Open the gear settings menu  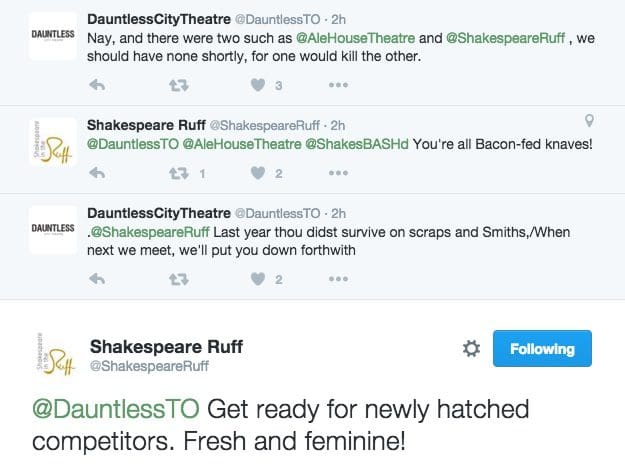click(x=472, y=349)
